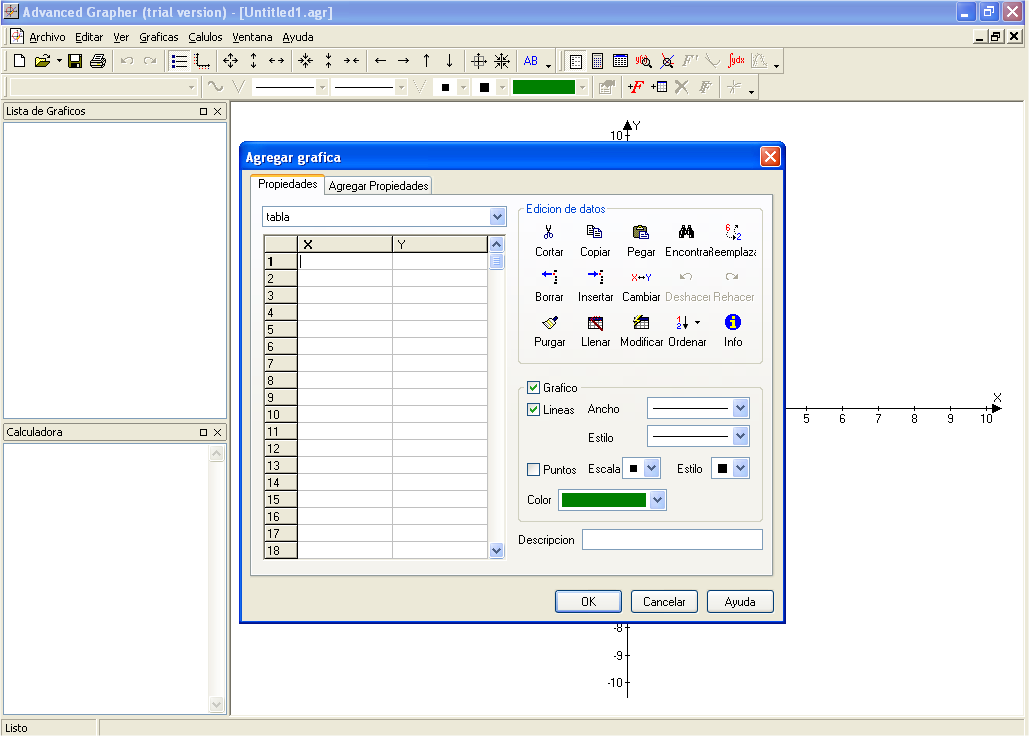Open the Graficas menu

[x=159, y=37]
